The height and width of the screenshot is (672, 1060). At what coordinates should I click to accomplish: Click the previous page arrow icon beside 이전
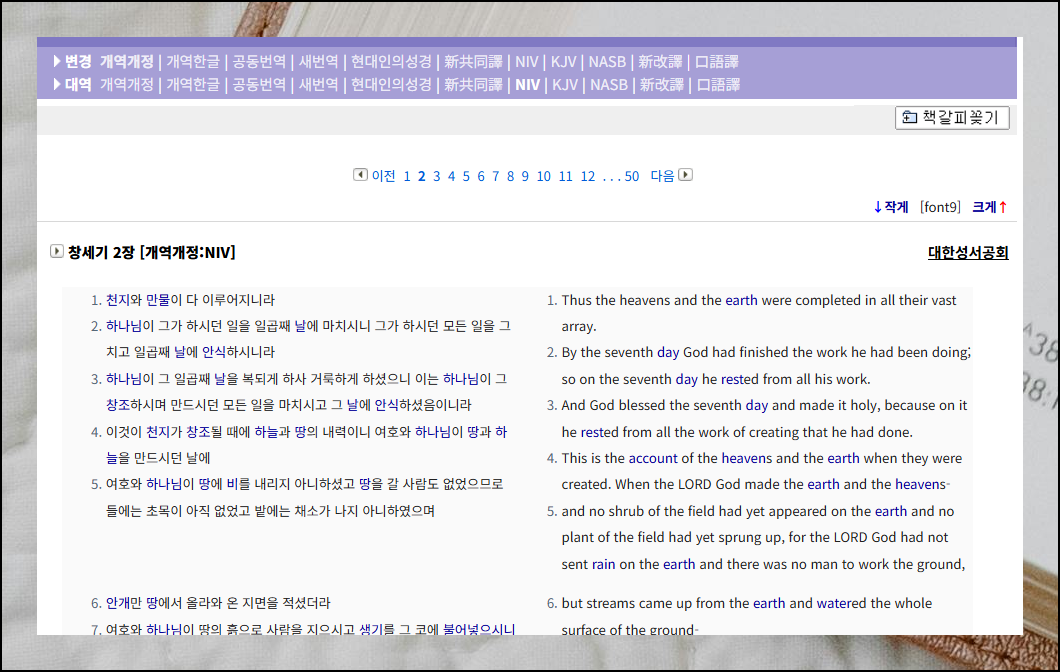click(360, 174)
